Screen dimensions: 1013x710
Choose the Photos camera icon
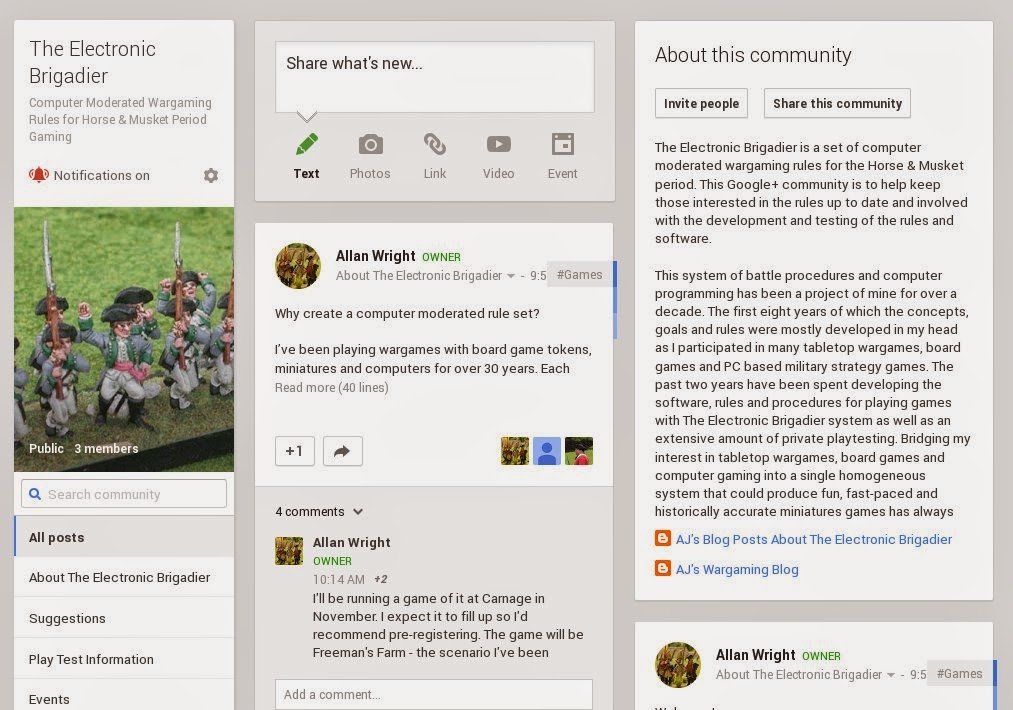coord(370,144)
